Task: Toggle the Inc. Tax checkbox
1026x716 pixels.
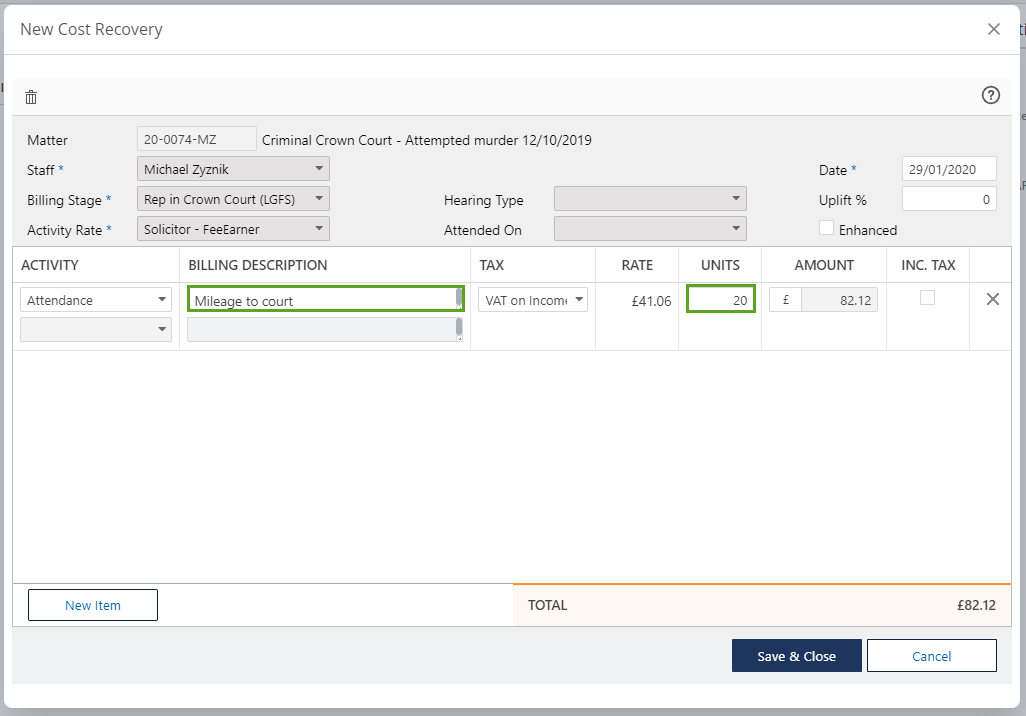Action: click(x=927, y=298)
